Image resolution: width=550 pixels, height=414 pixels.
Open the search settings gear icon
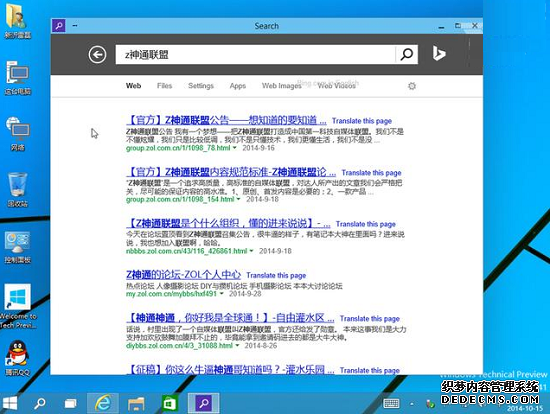click(412, 86)
